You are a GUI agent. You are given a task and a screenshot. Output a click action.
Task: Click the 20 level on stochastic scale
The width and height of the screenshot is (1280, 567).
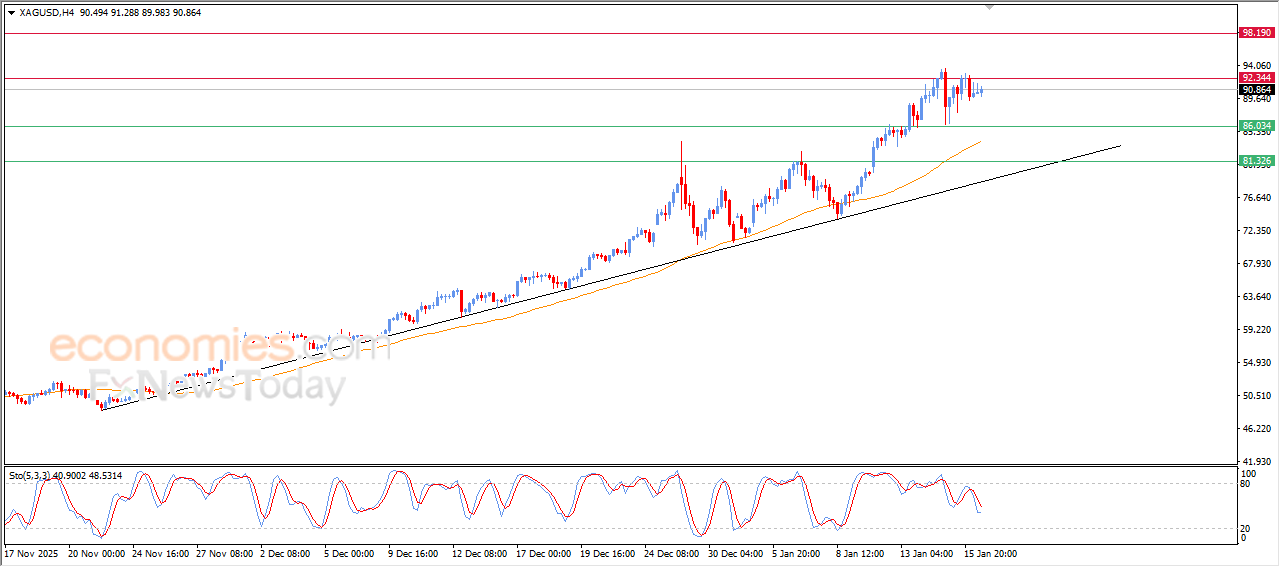pos(1246,528)
